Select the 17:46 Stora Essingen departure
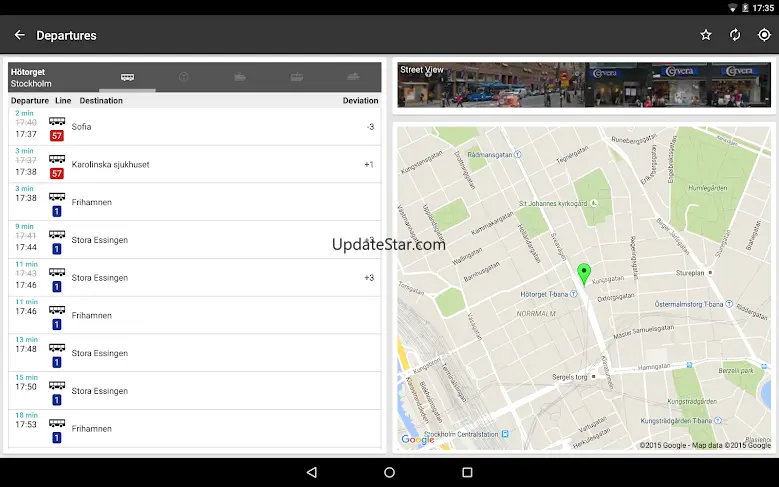 point(195,278)
